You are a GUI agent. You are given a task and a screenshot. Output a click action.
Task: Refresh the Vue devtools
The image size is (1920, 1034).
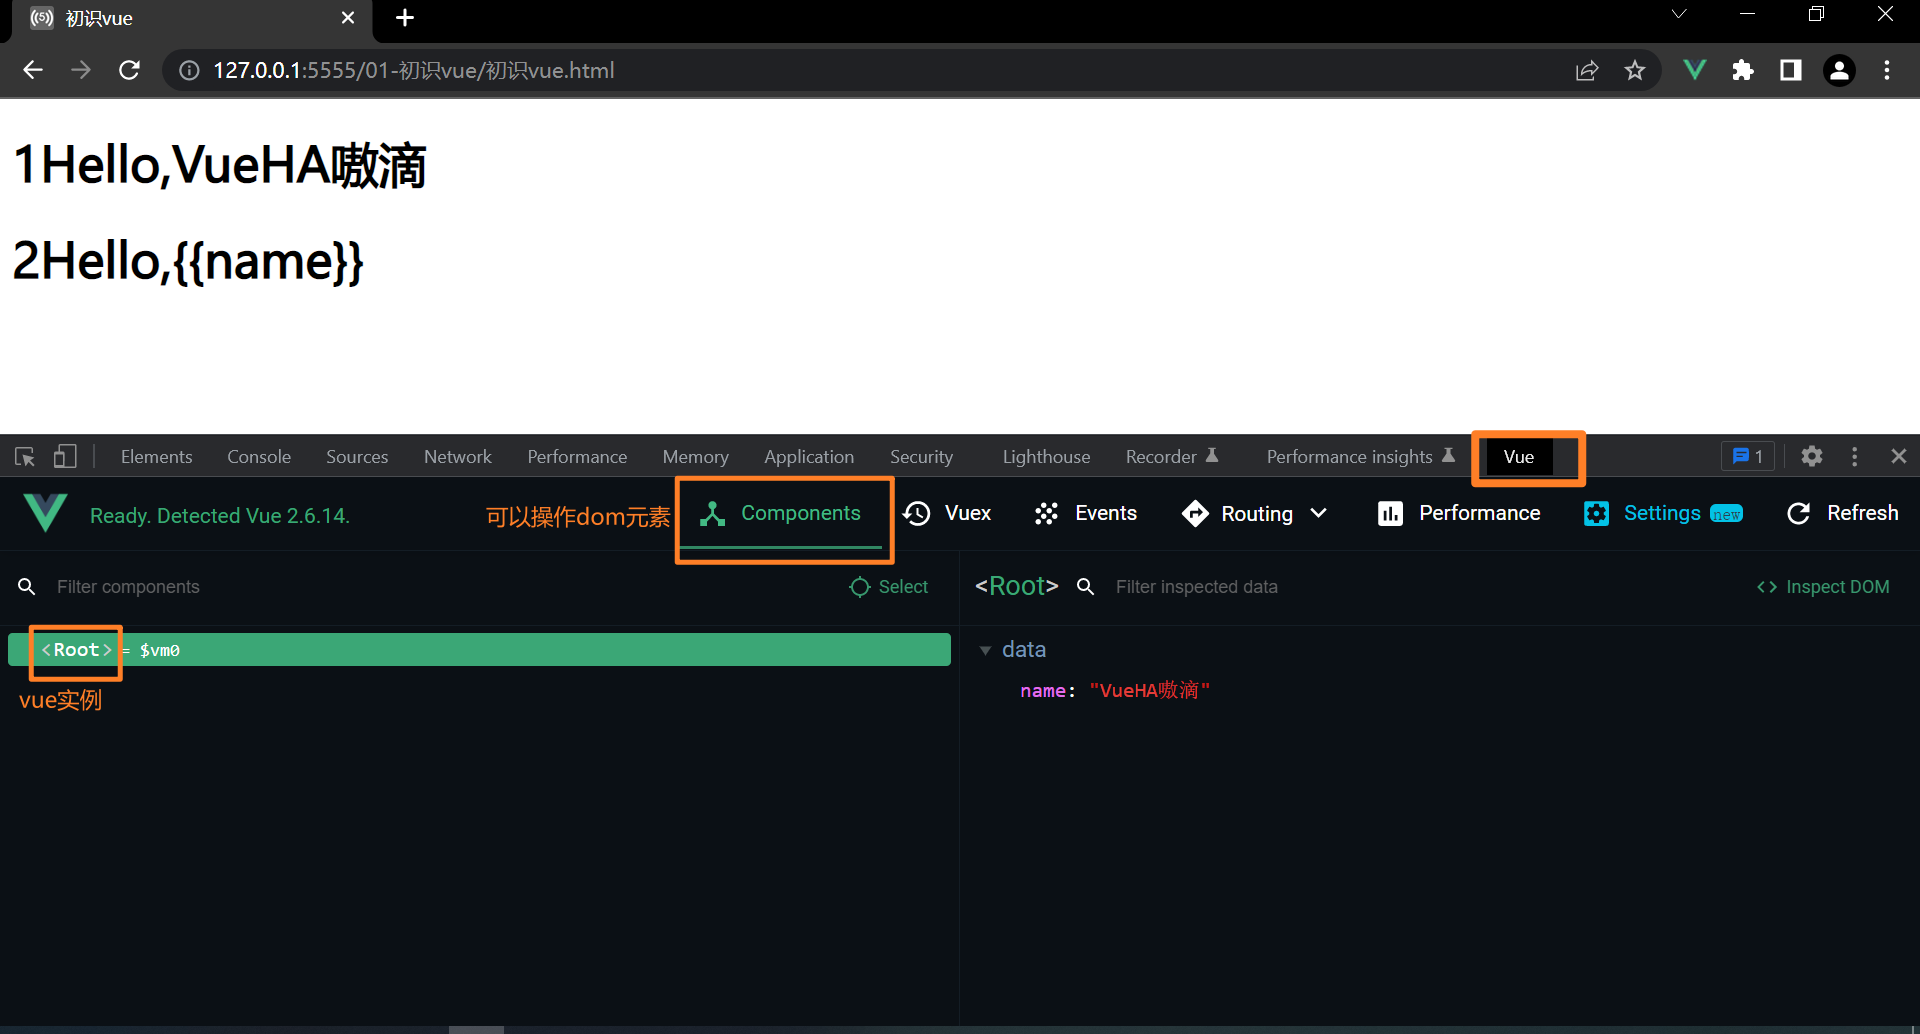coord(1842,513)
